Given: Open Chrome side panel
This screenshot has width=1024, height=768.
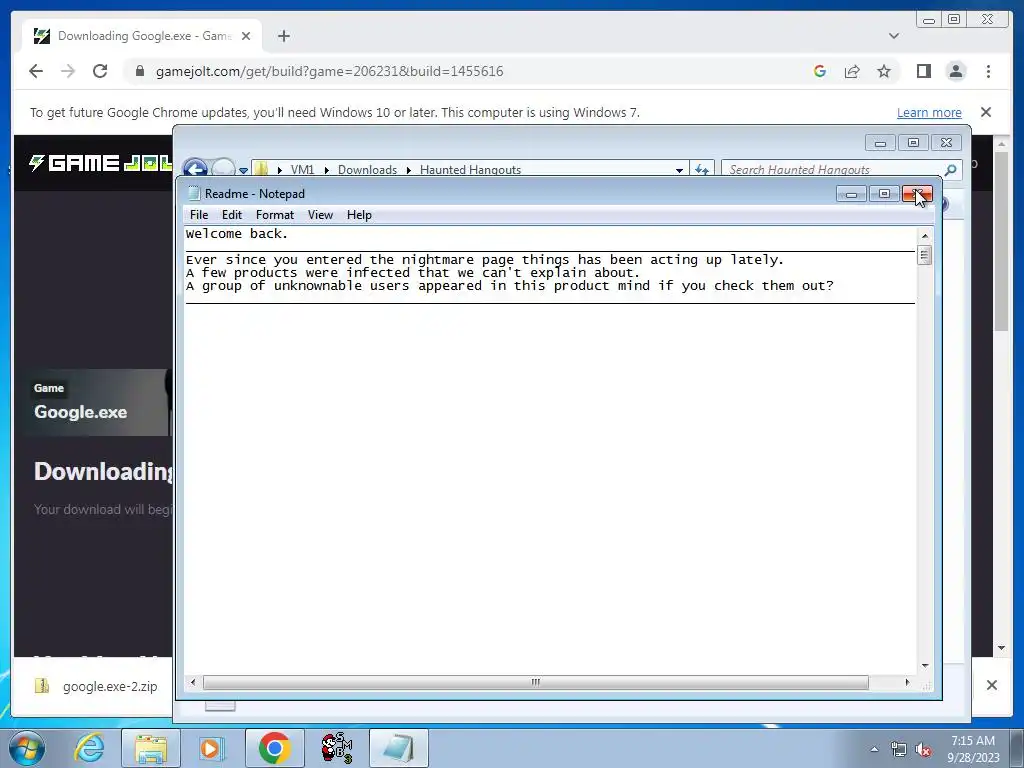Looking at the screenshot, I should [923, 71].
